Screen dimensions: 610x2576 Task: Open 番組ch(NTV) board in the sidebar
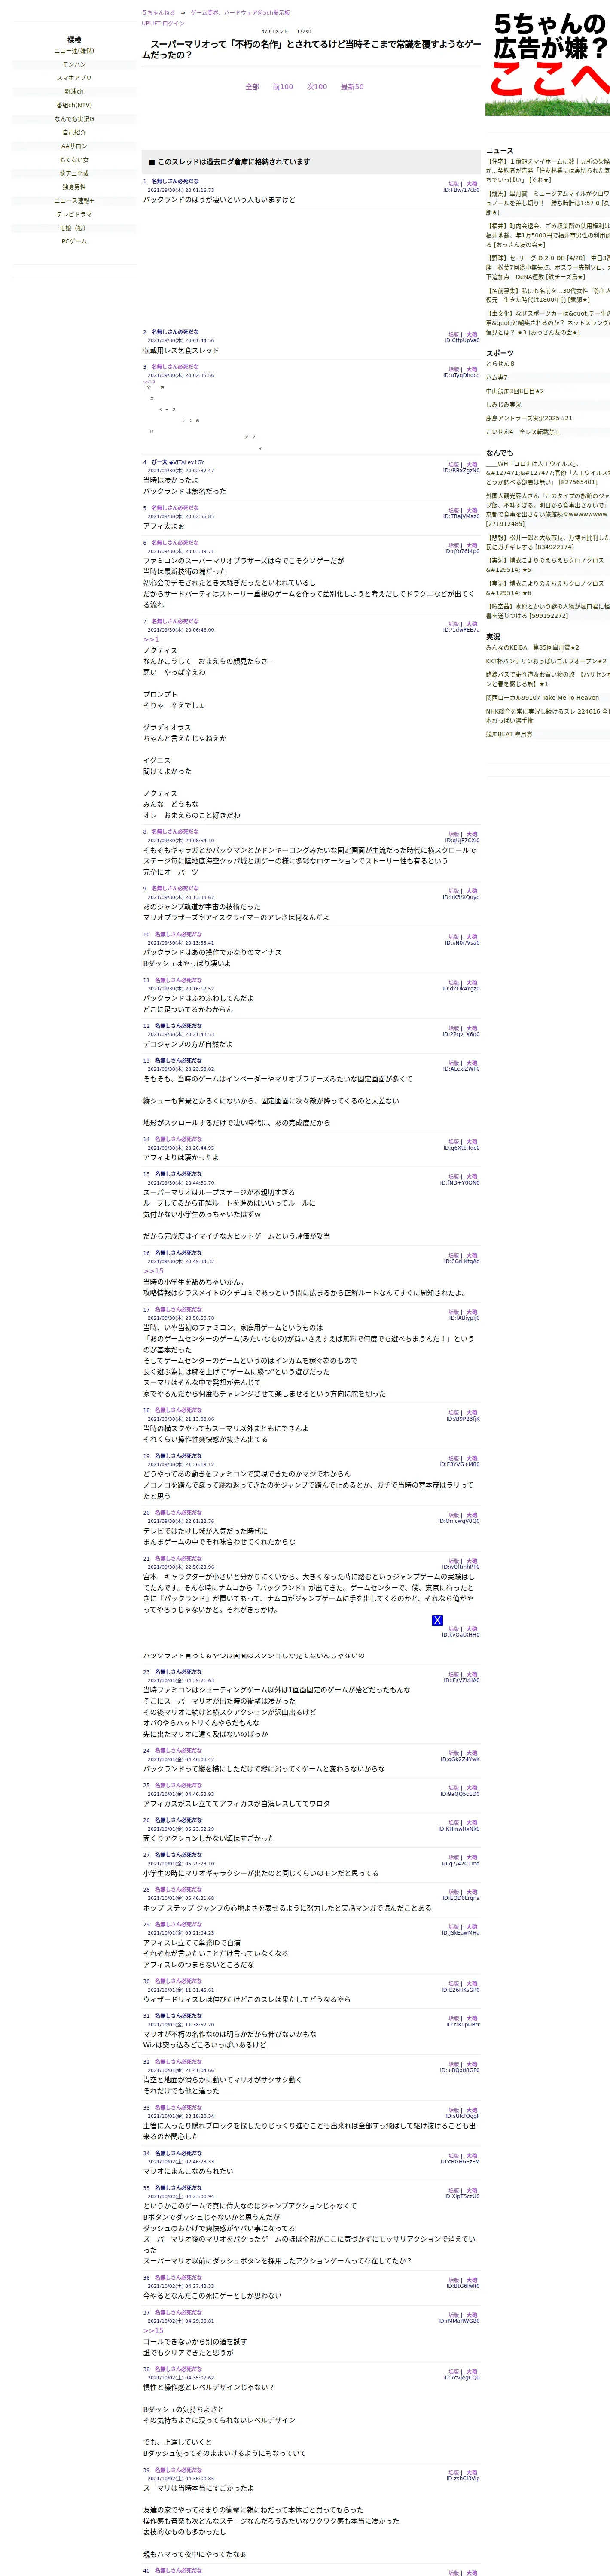[74, 105]
